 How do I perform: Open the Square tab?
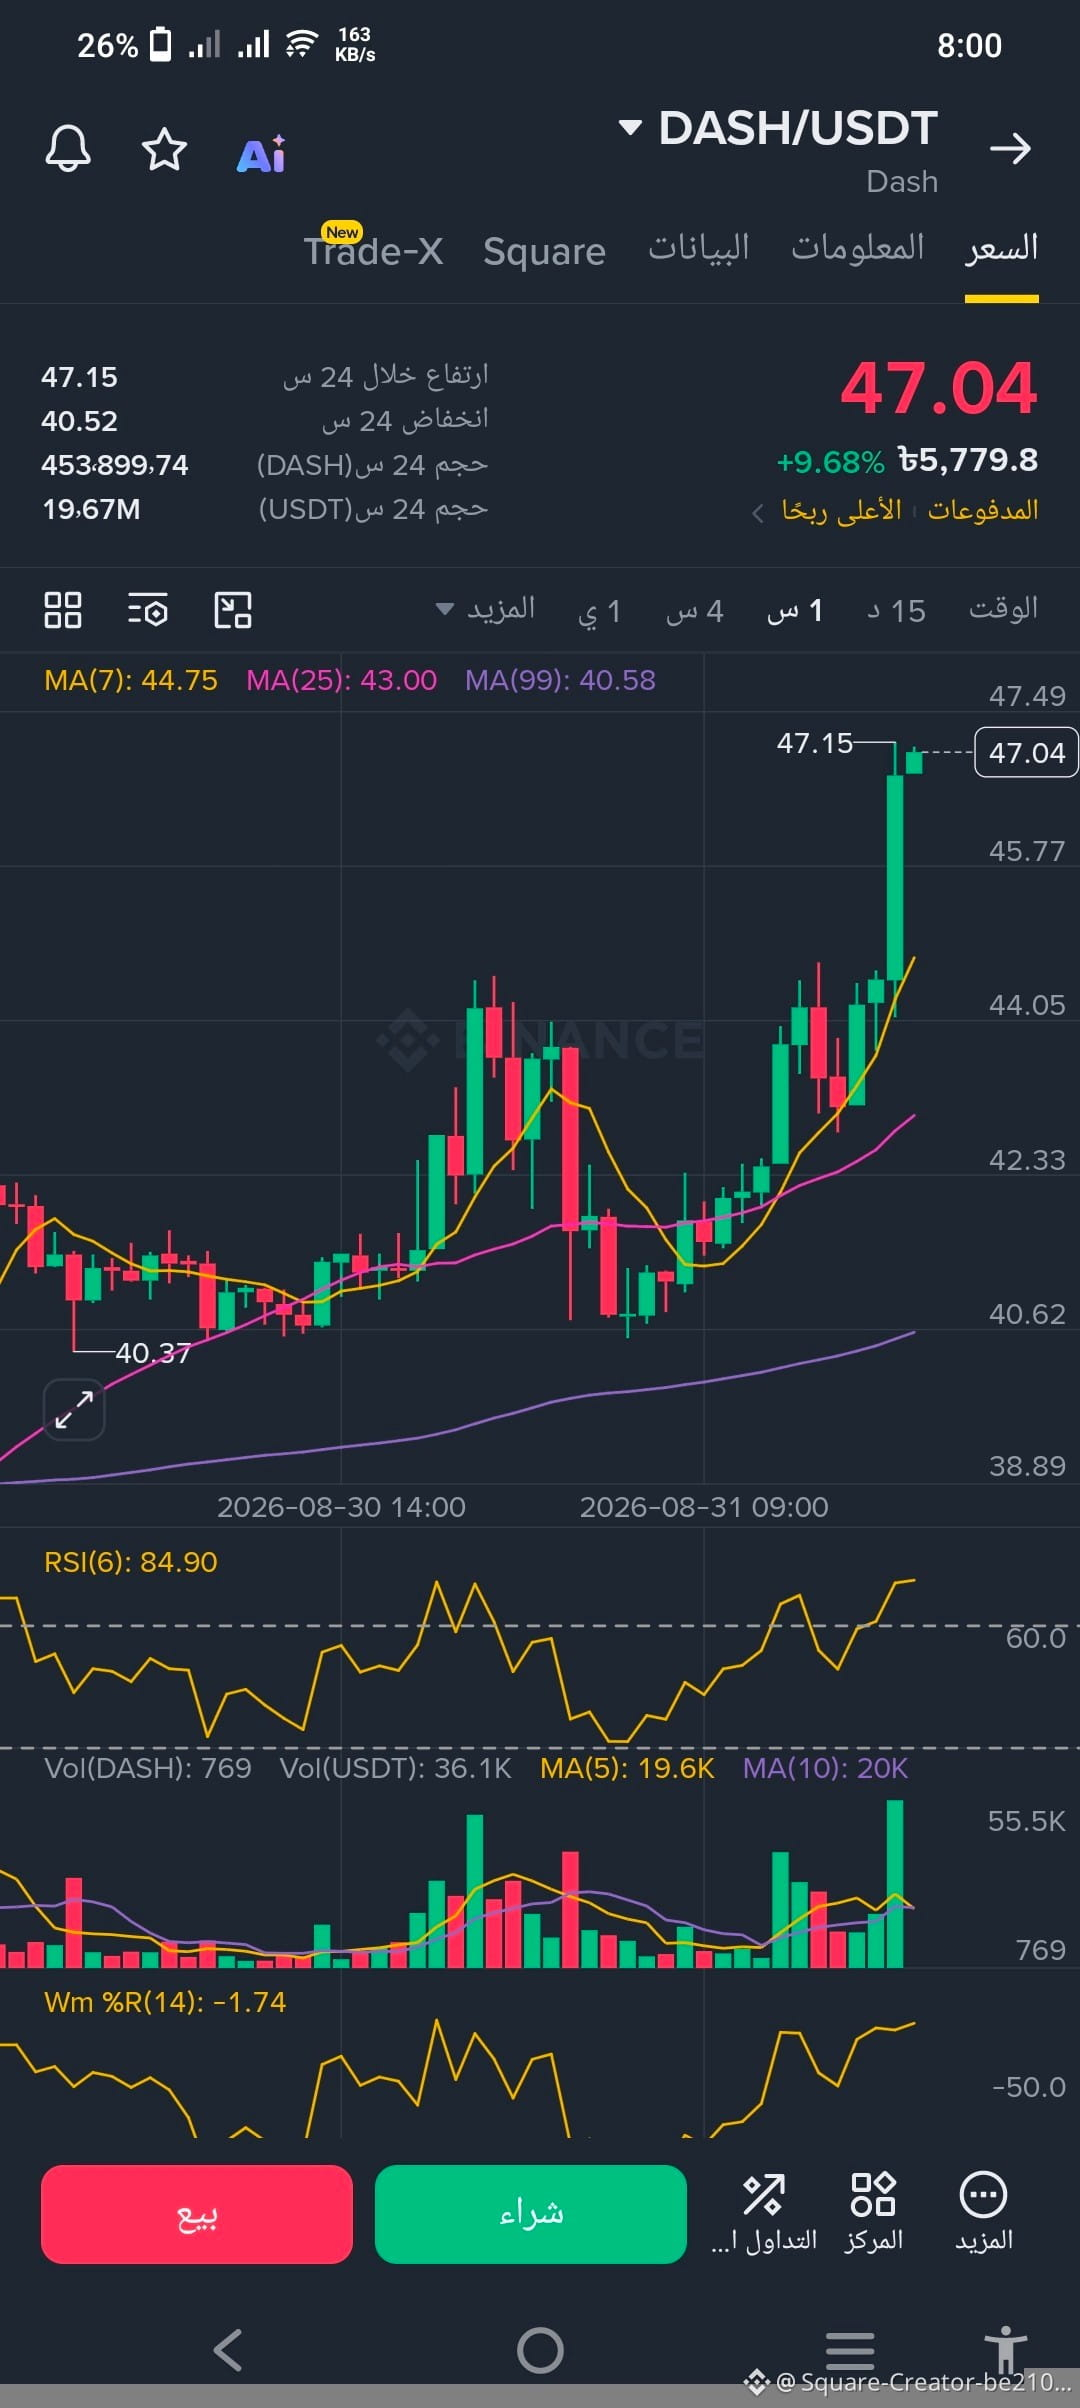click(544, 251)
